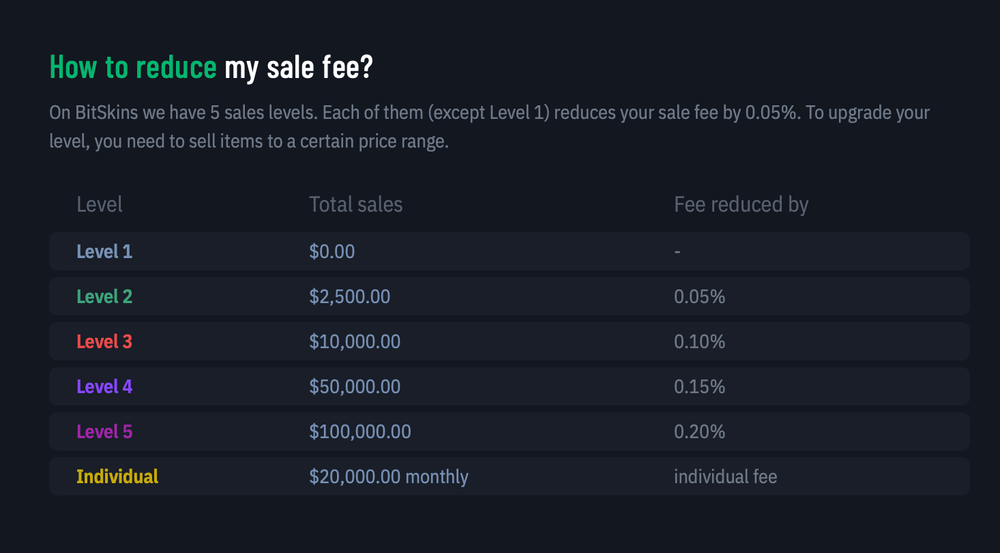Click the 'Total sales' column header
Screen dimensions: 1000x553
click(x=355, y=205)
